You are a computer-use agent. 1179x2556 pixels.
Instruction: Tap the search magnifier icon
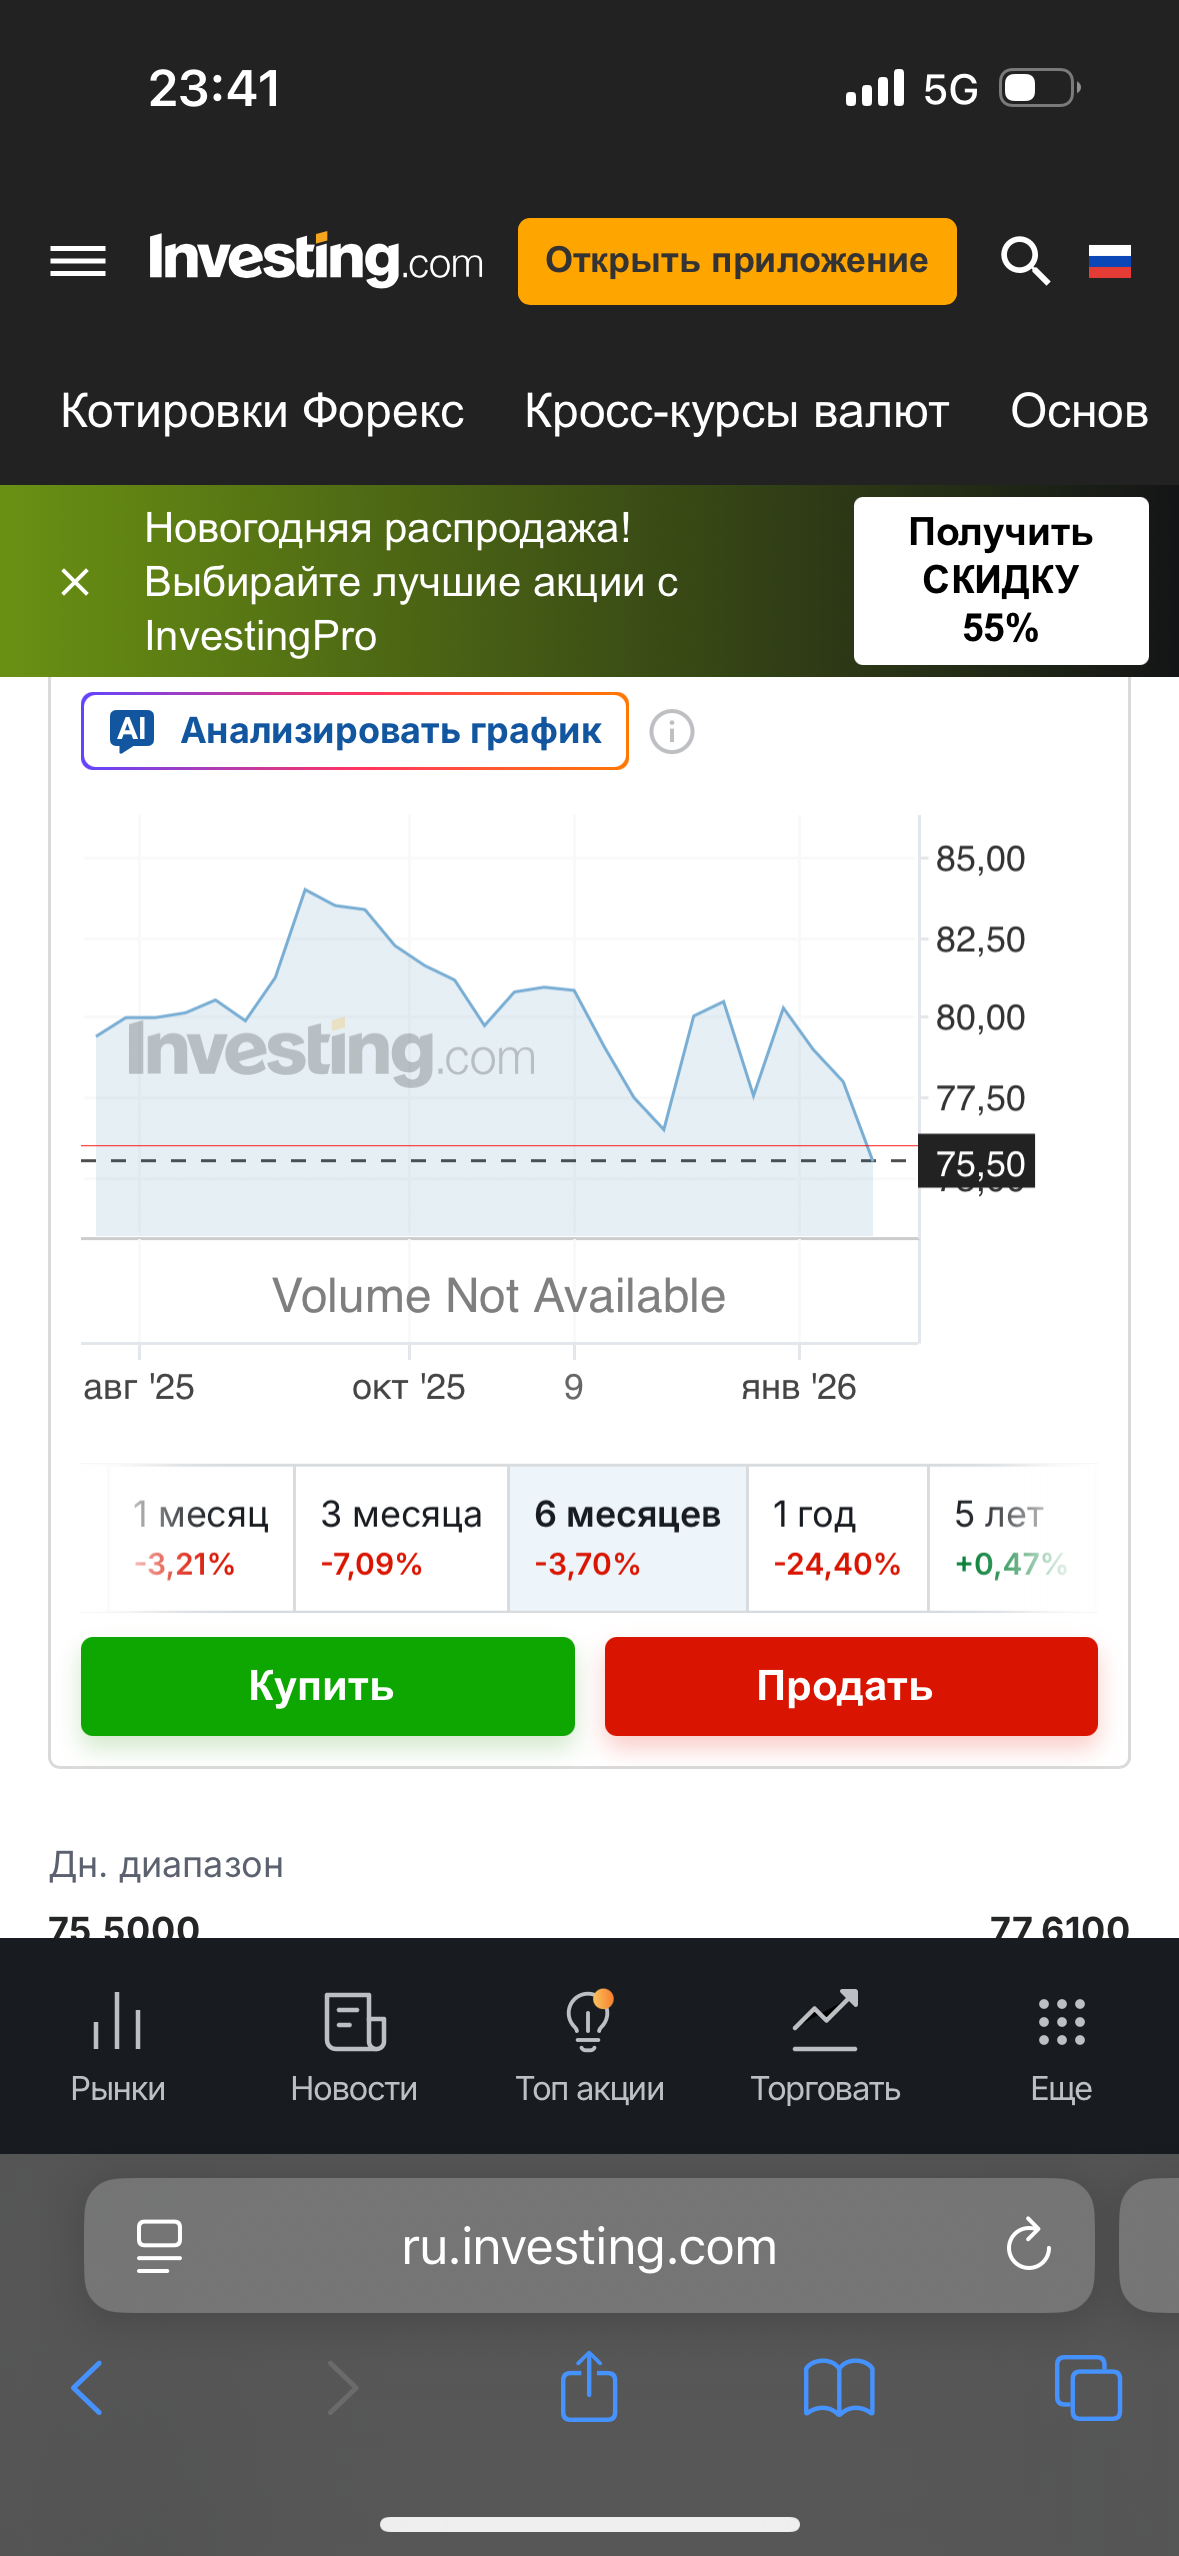coord(1025,261)
